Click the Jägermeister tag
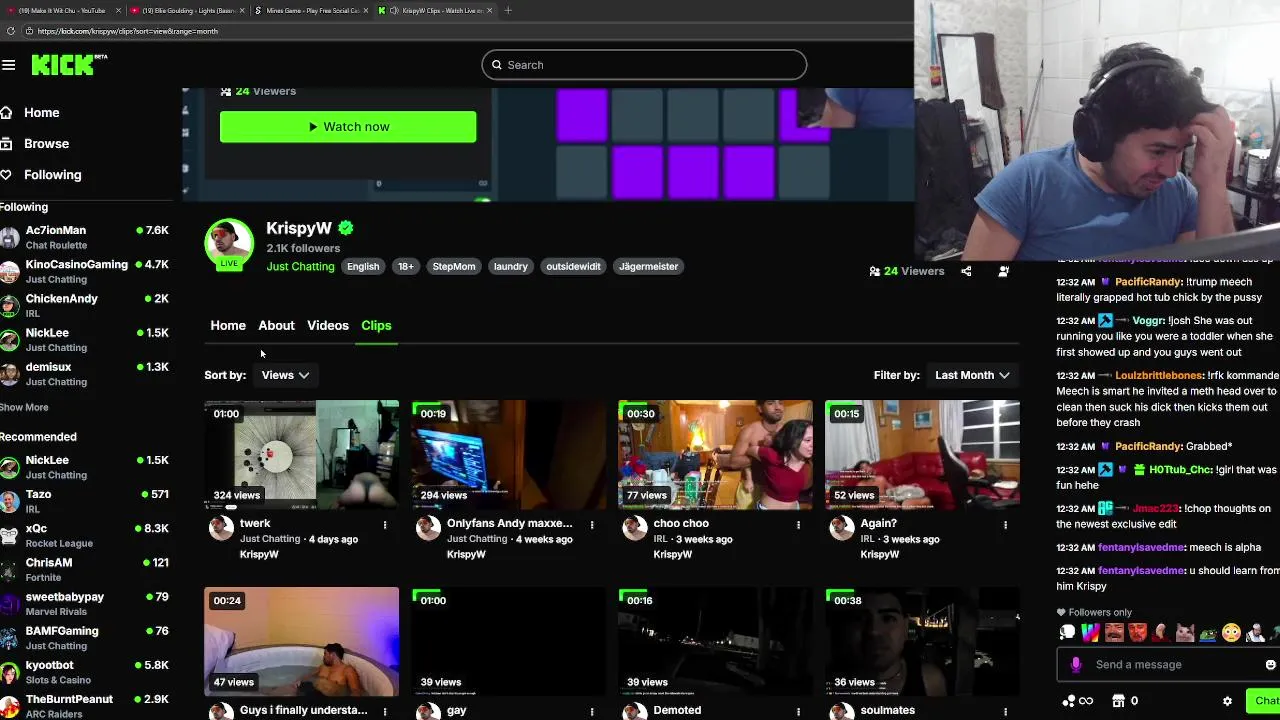Viewport: 1280px width, 720px height. (648, 267)
